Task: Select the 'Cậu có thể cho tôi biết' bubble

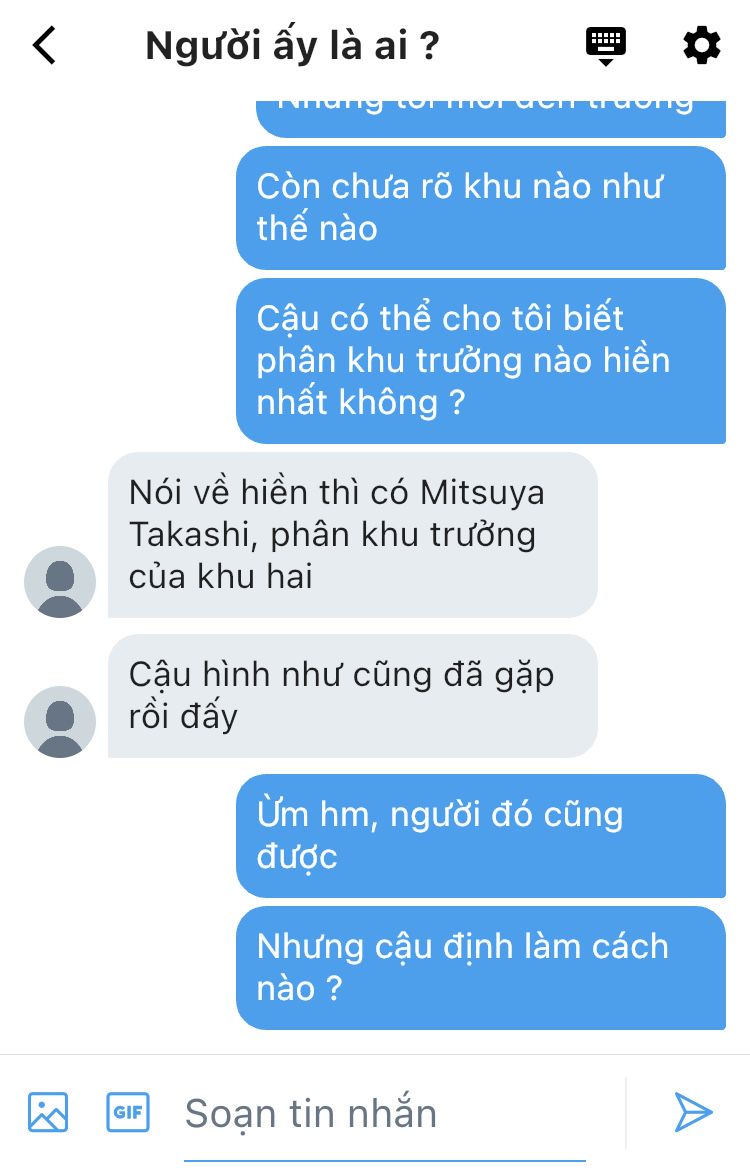Action: (481, 361)
